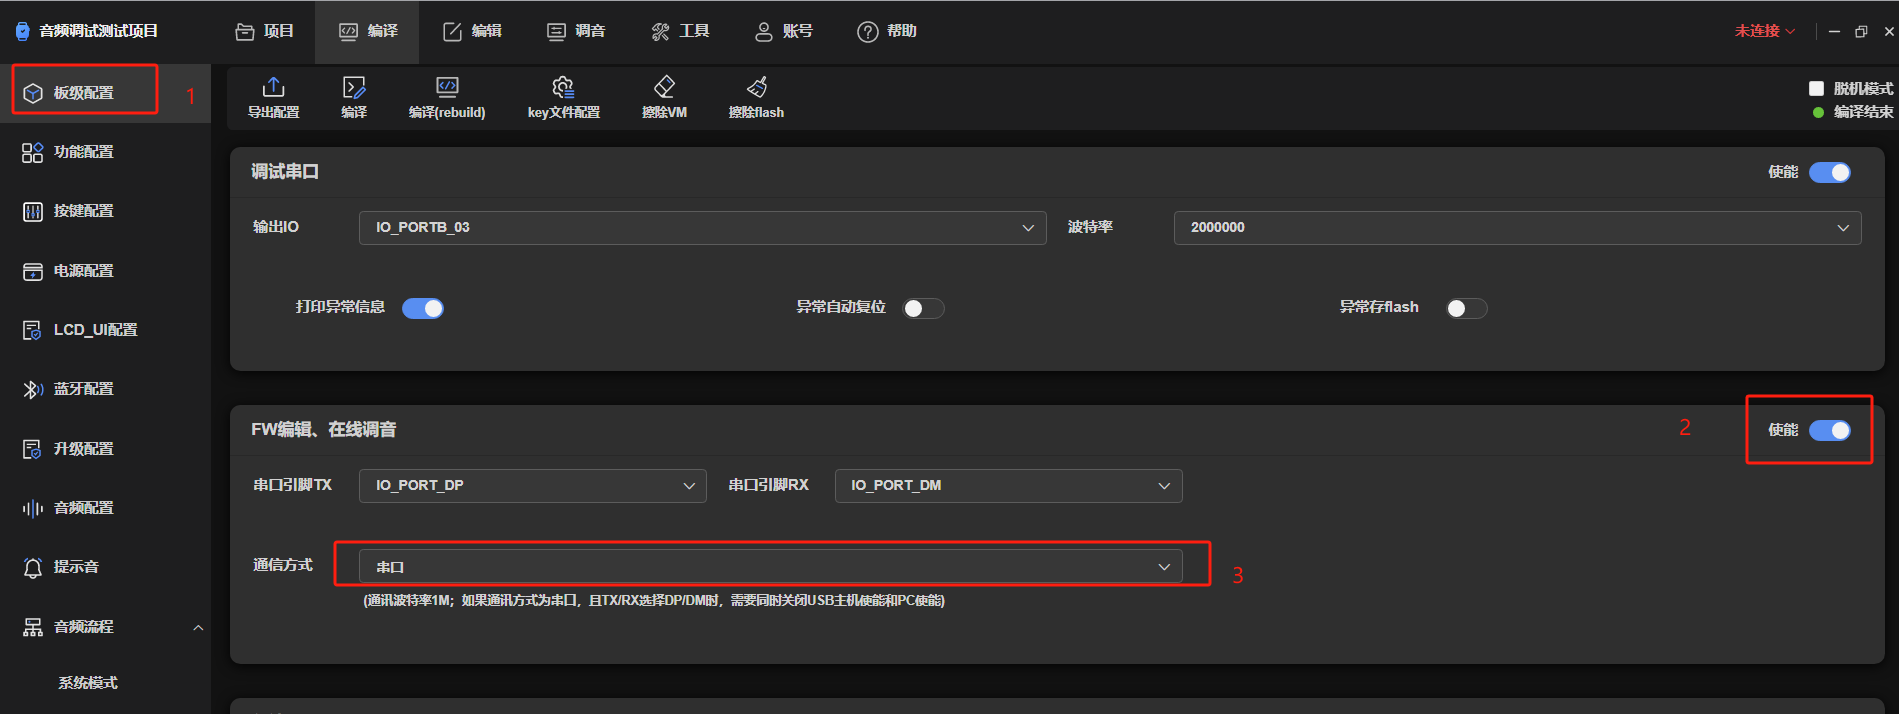This screenshot has width=1899, height=714.
Task: Toggle 打印异常信息 switch
Action: (x=423, y=308)
